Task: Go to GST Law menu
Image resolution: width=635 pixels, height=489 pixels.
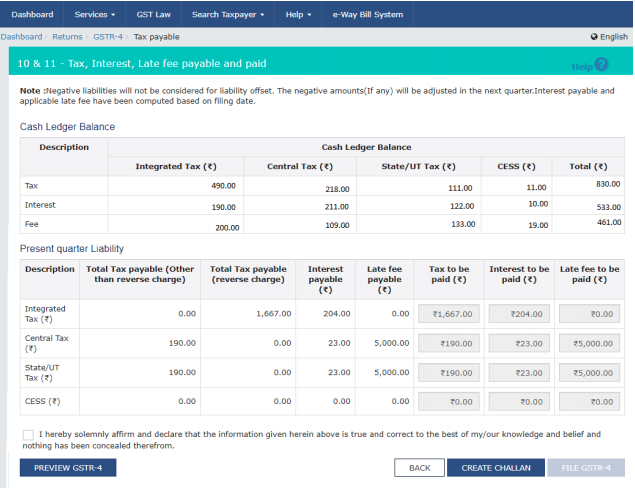Action: click(x=153, y=15)
